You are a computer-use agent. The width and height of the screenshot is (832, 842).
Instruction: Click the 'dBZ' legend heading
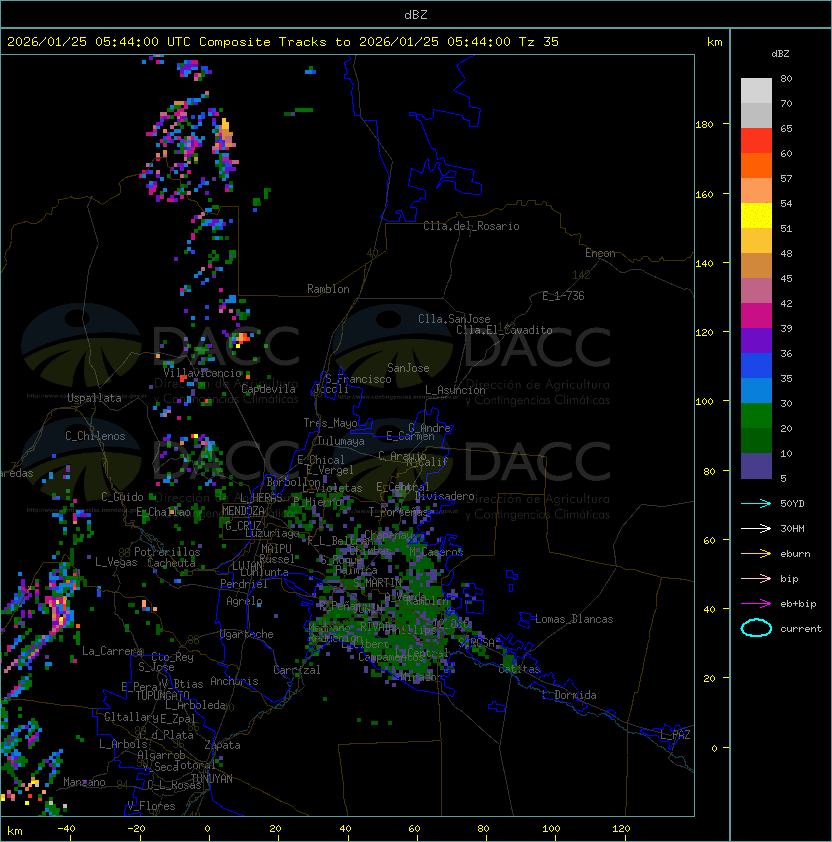(x=780, y=54)
